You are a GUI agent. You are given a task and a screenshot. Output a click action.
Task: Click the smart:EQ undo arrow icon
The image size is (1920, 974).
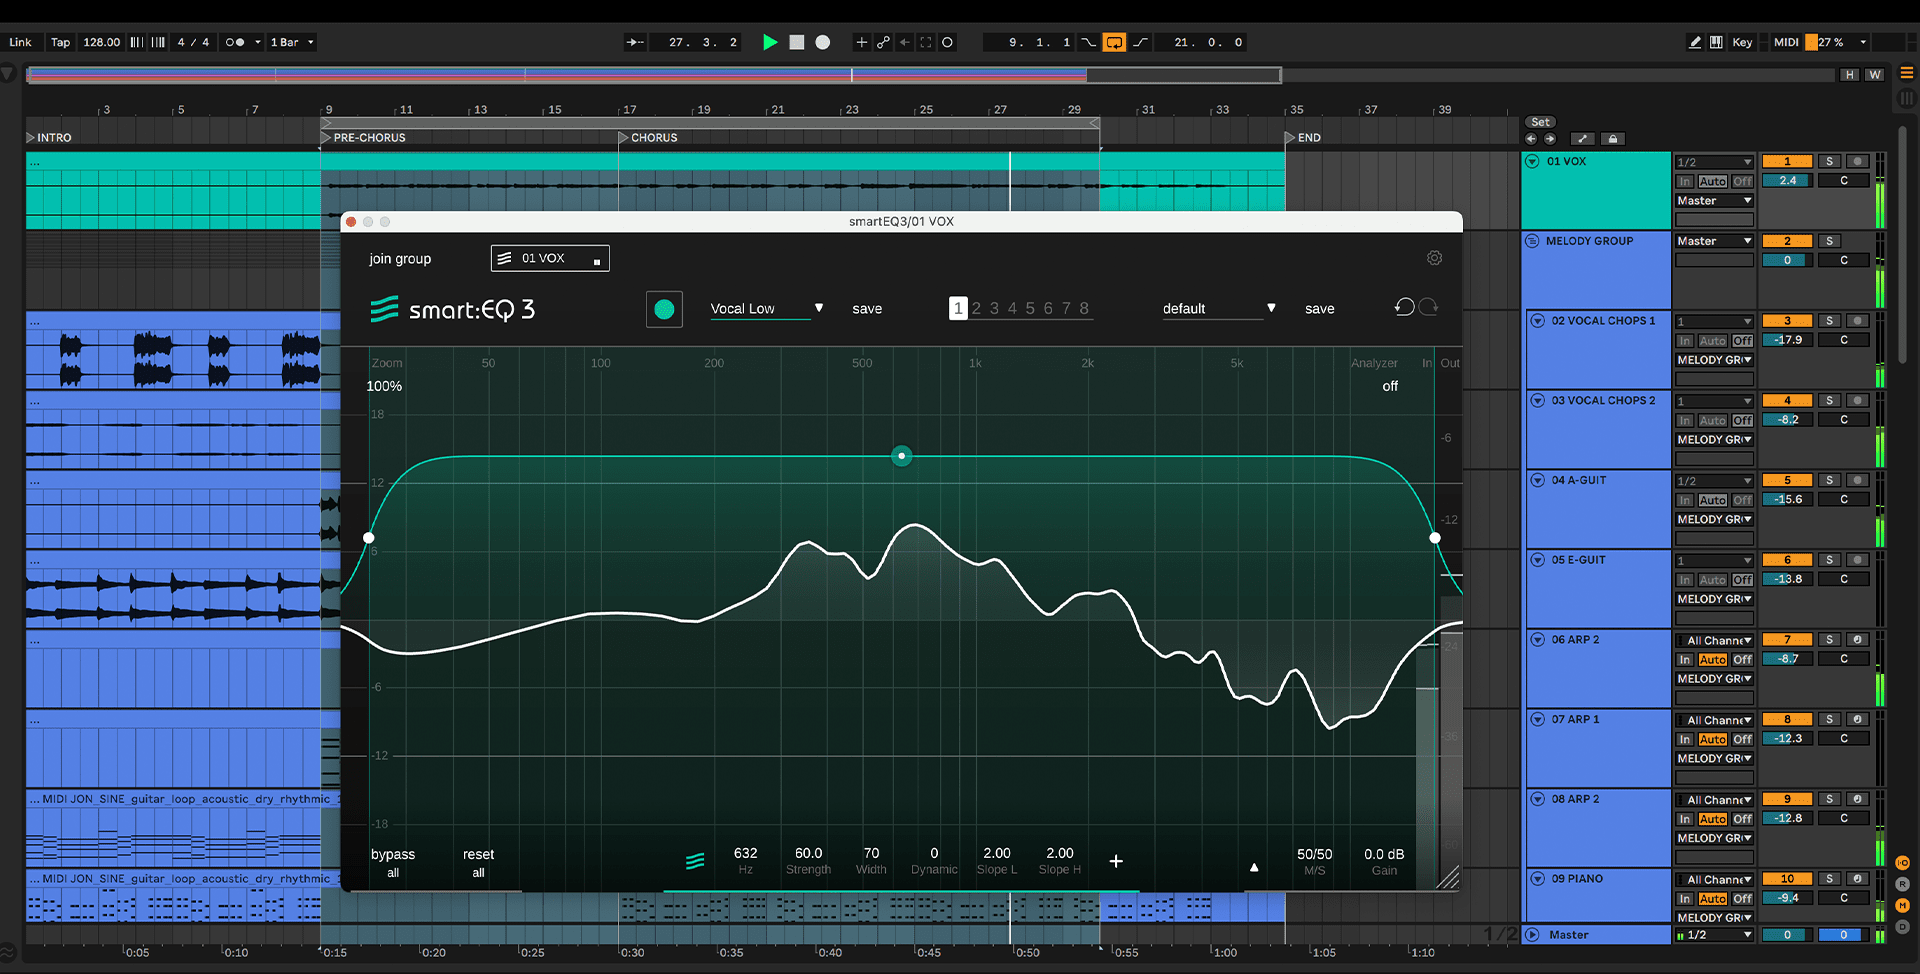[x=1404, y=307]
